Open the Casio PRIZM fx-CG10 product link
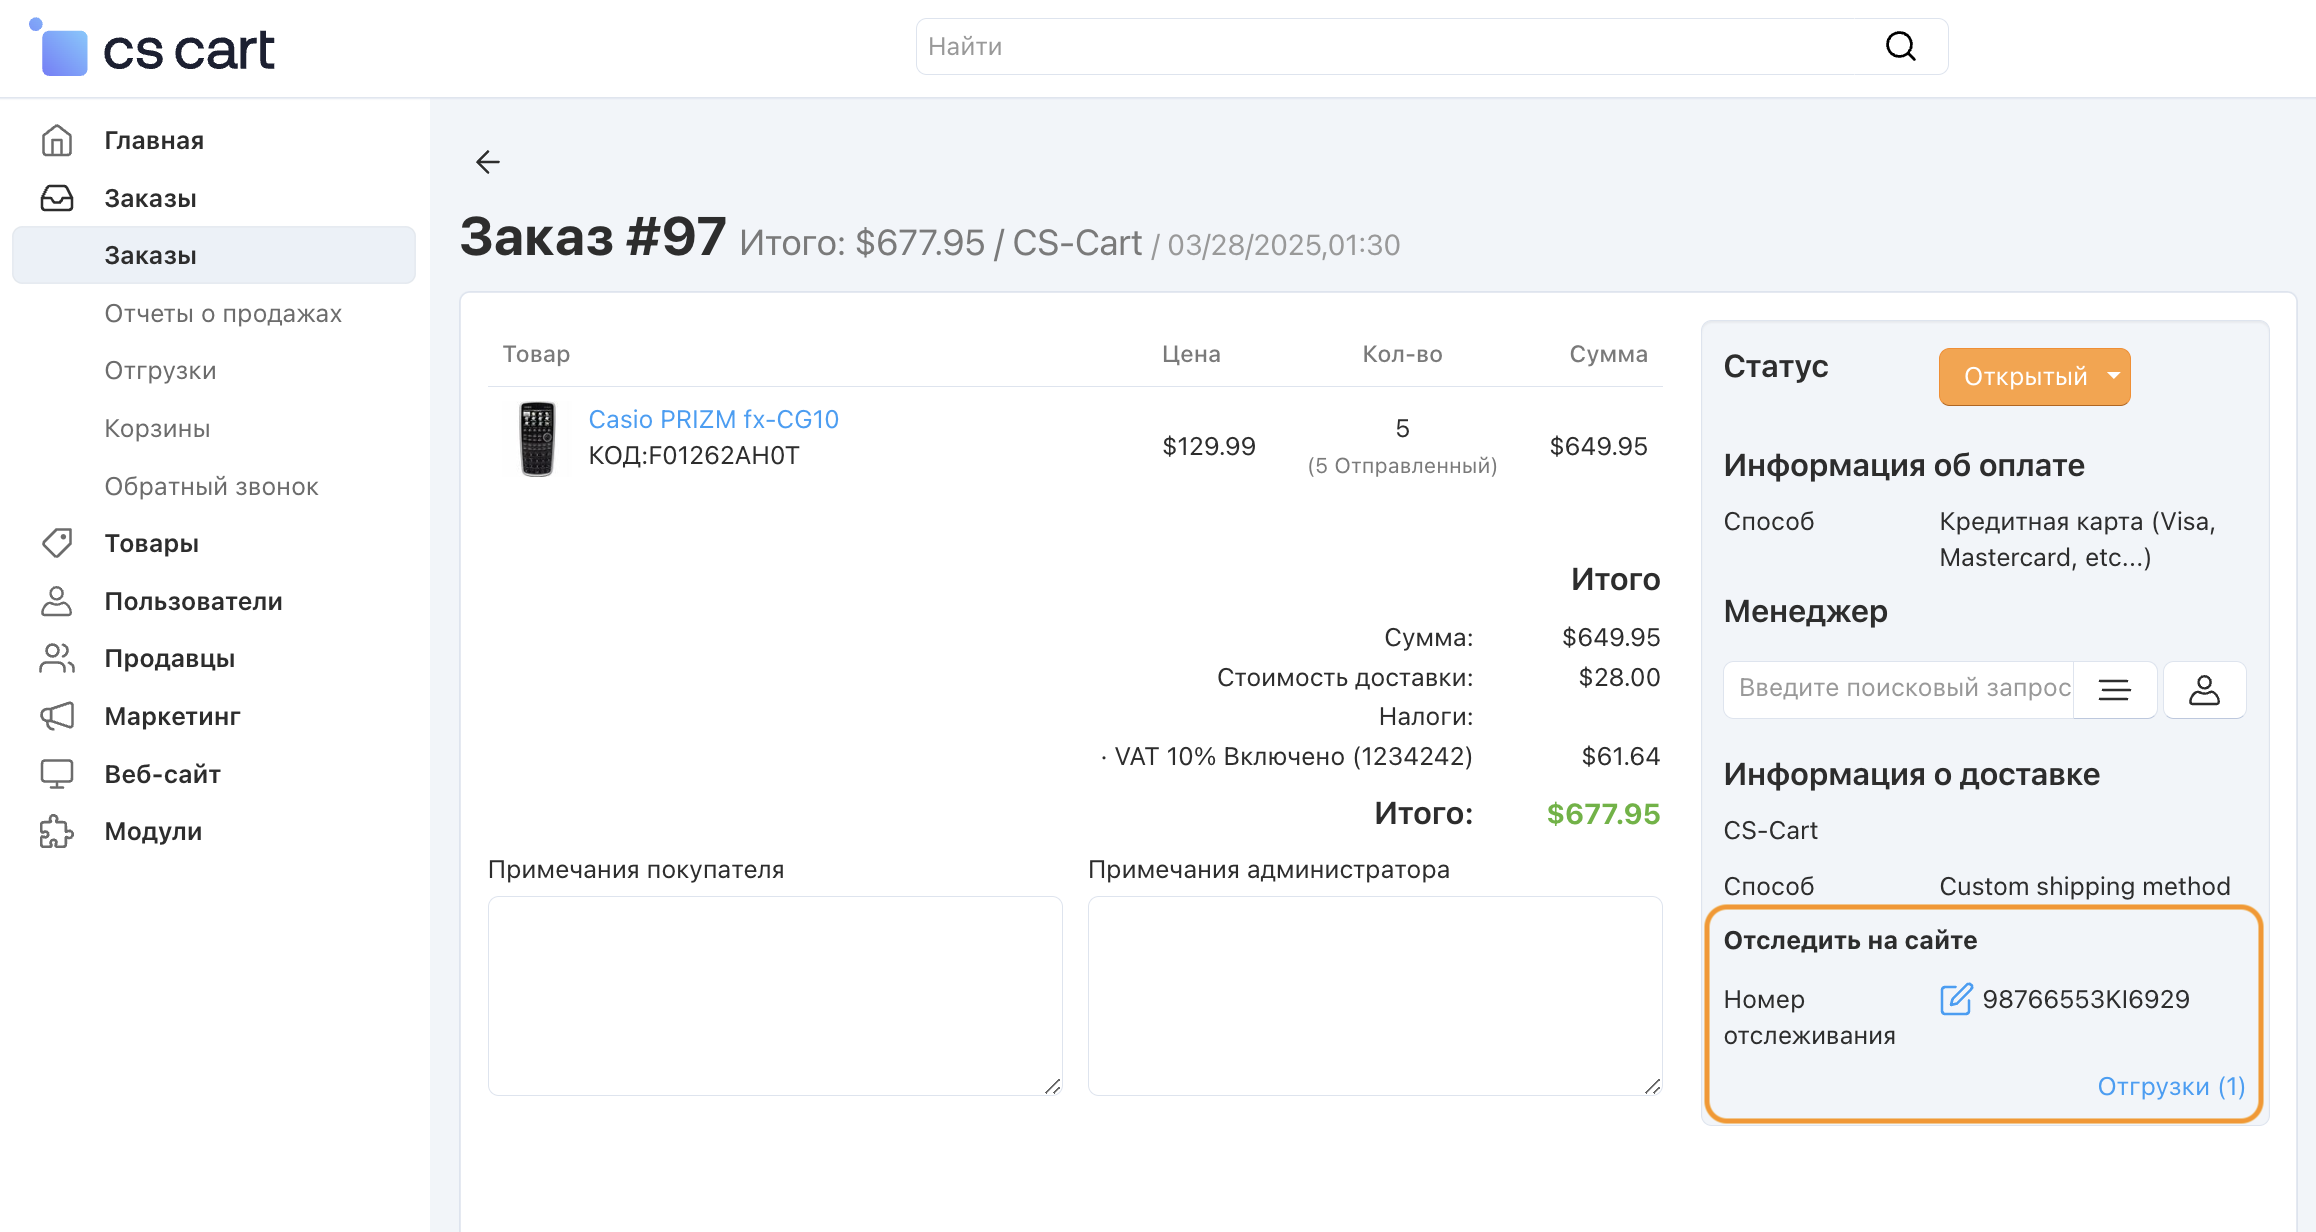The image size is (2316, 1232). 713,419
